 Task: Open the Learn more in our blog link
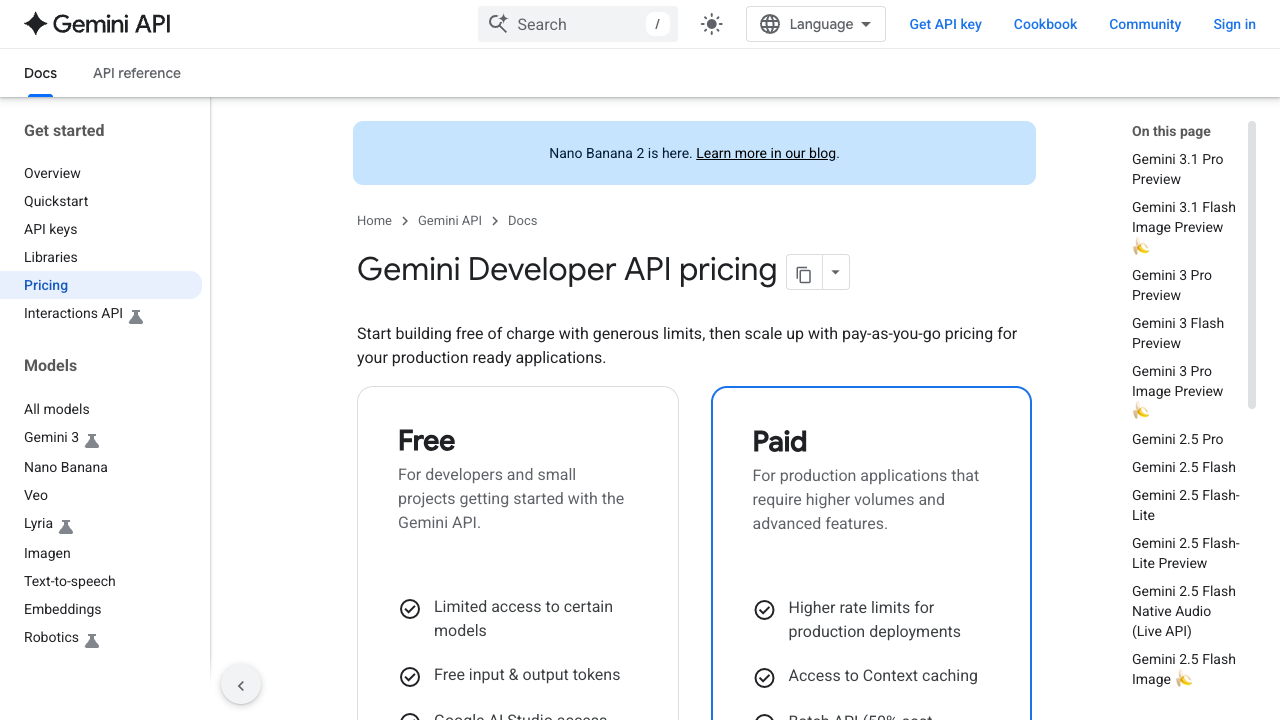click(x=765, y=153)
